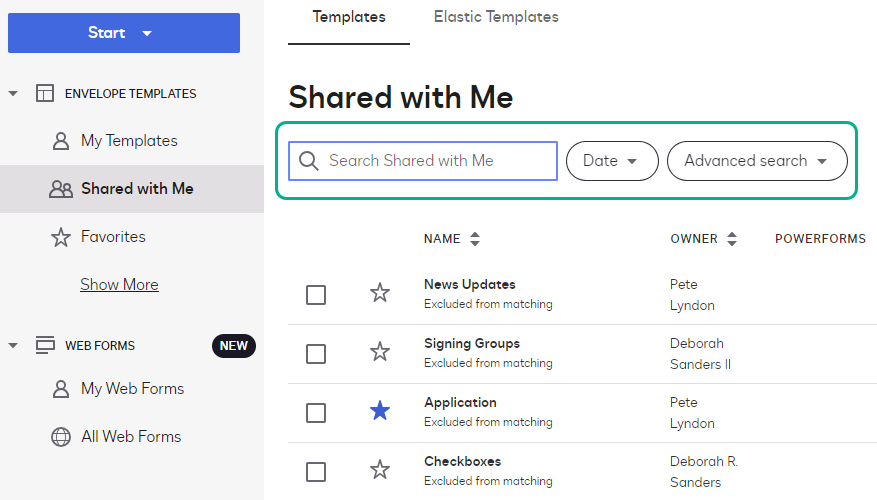Star the News Updates template
The width and height of the screenshot is (877, 500).
tap(380, 293)
